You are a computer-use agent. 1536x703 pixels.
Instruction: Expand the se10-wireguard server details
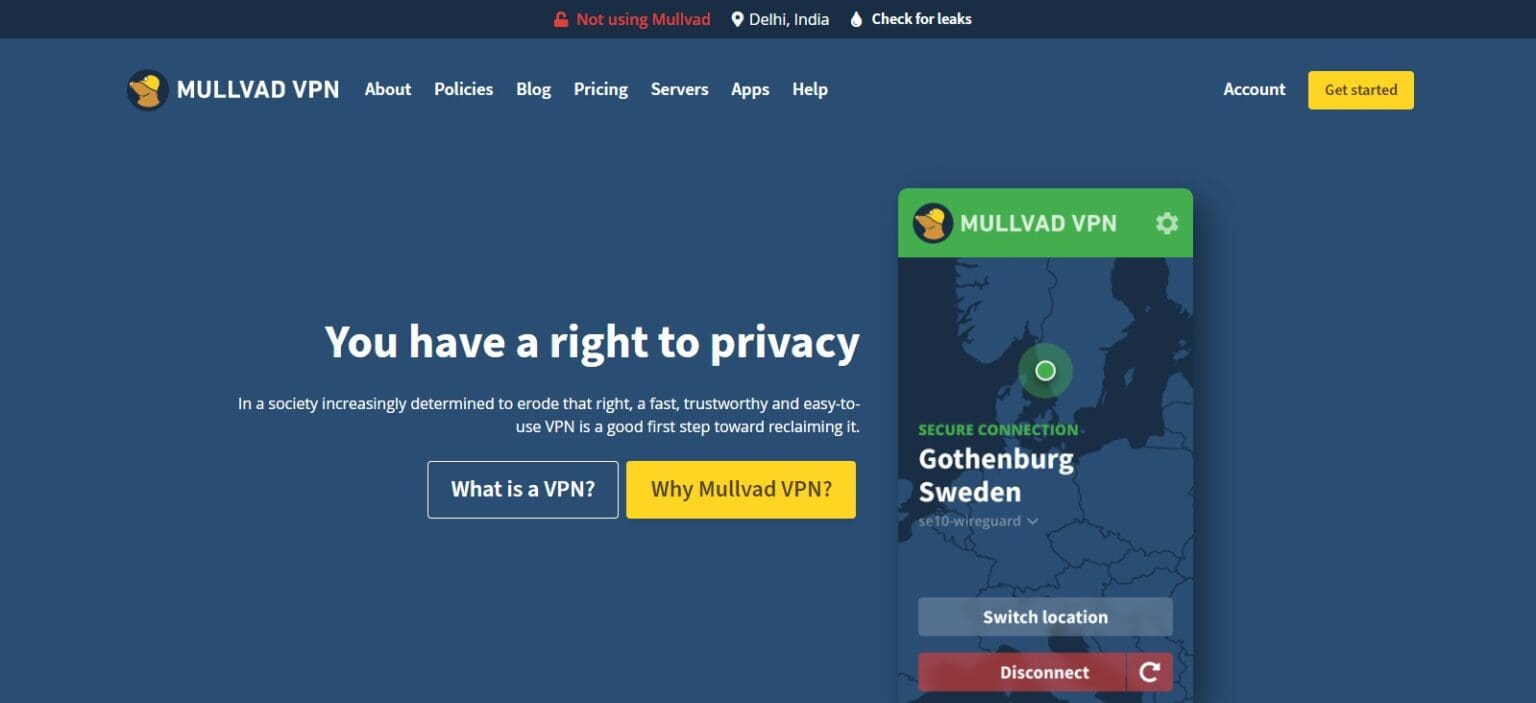click(x=1032, y=521)
